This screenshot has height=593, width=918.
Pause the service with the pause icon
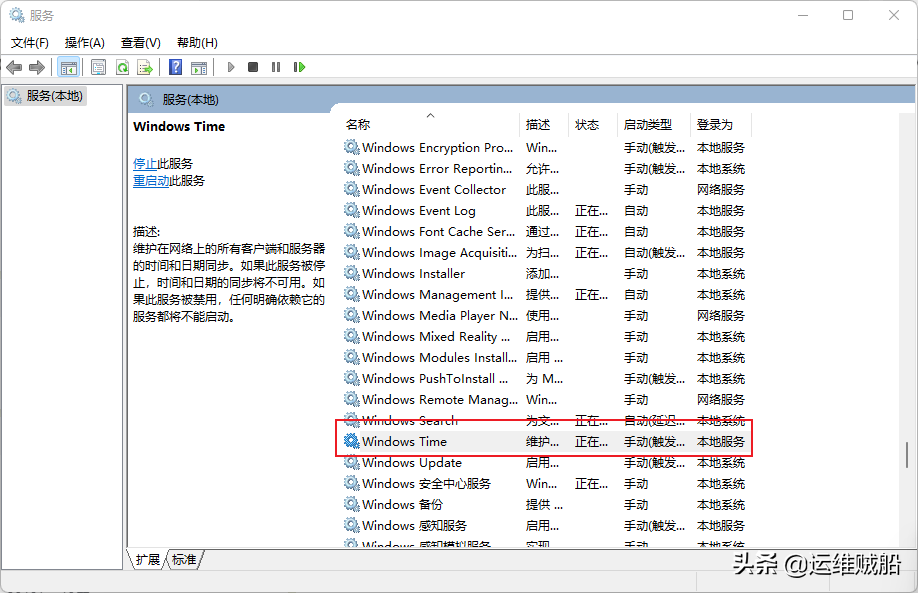[x=276, y=67]
